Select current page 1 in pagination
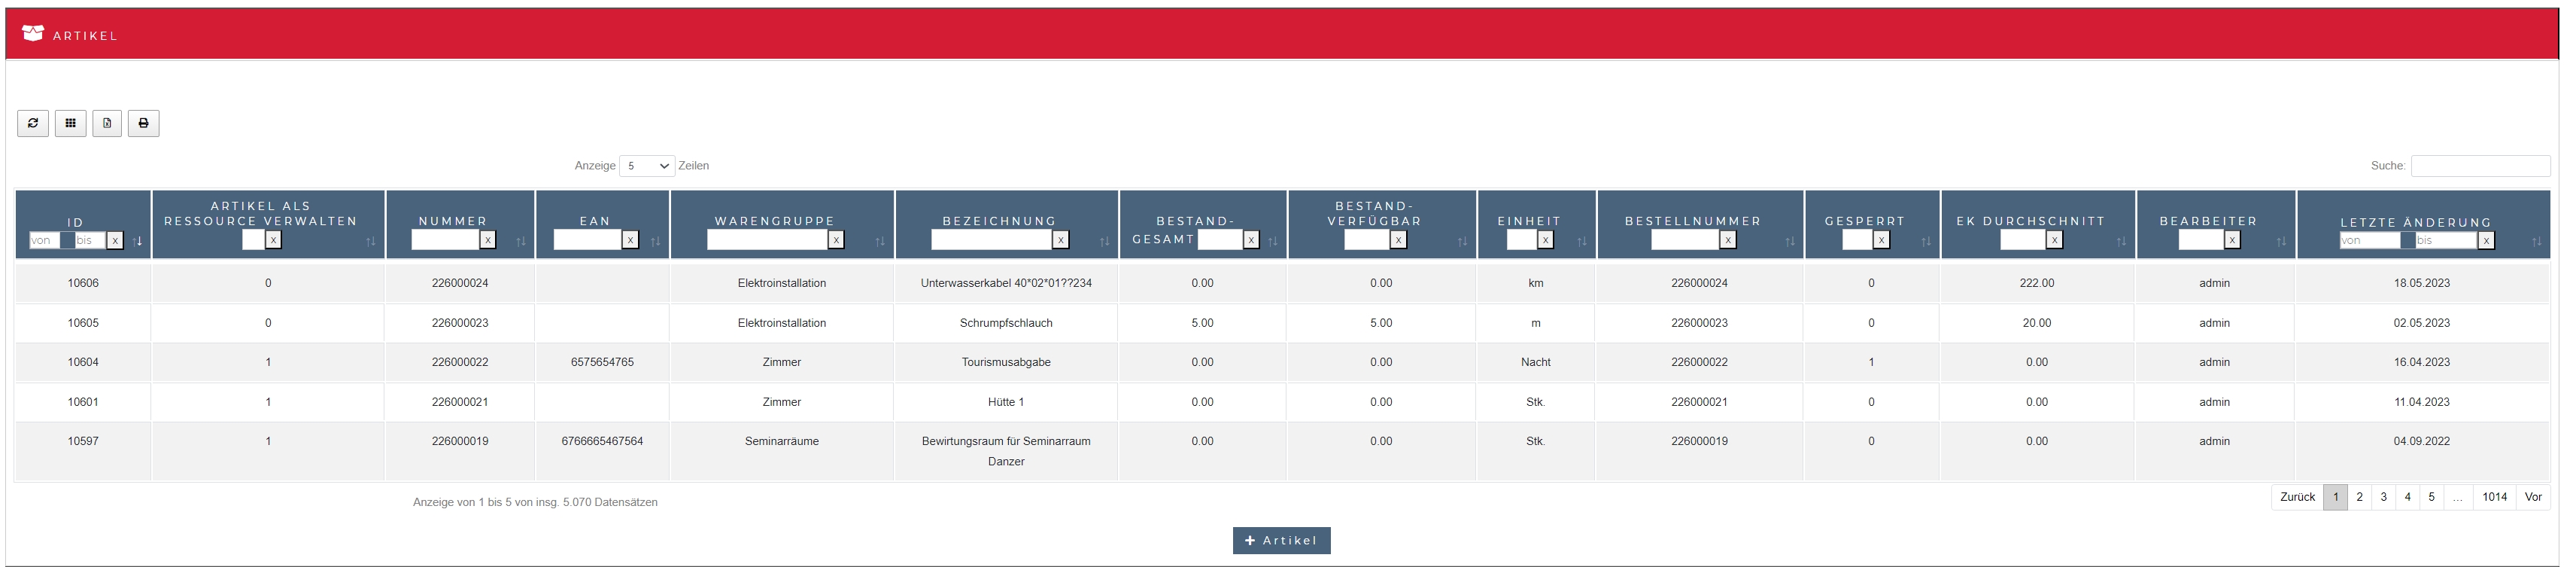Viewport: 2576px width, 567px height. [2335, 497]
